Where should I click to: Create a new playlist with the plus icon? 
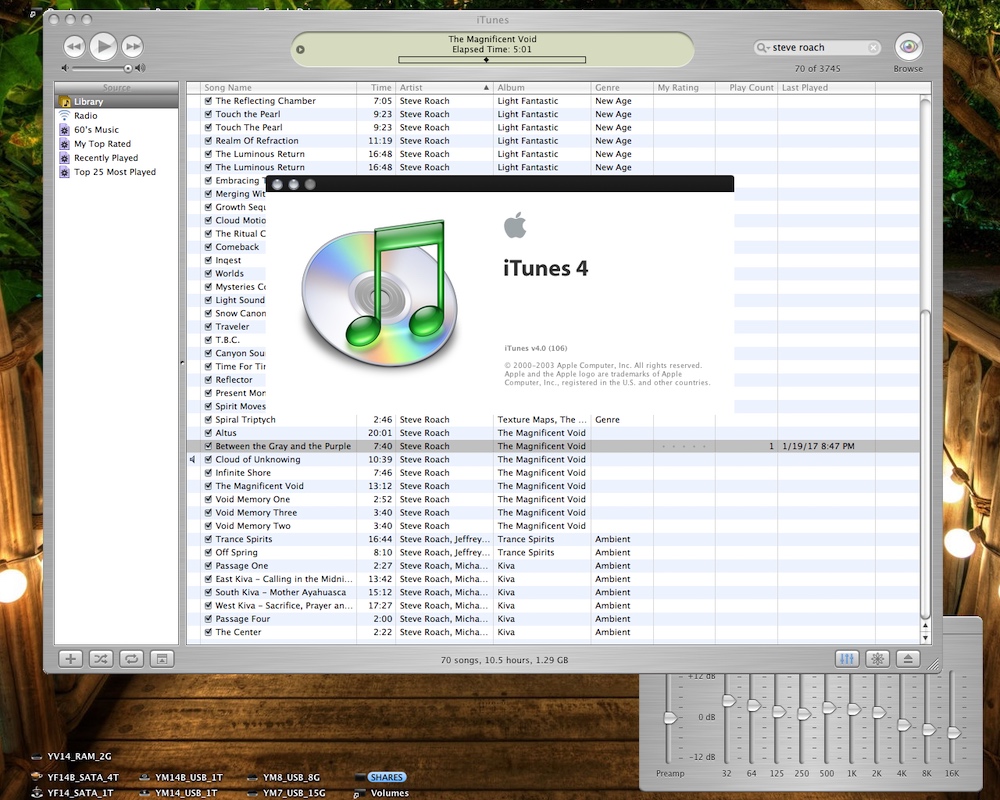(70, 659)
